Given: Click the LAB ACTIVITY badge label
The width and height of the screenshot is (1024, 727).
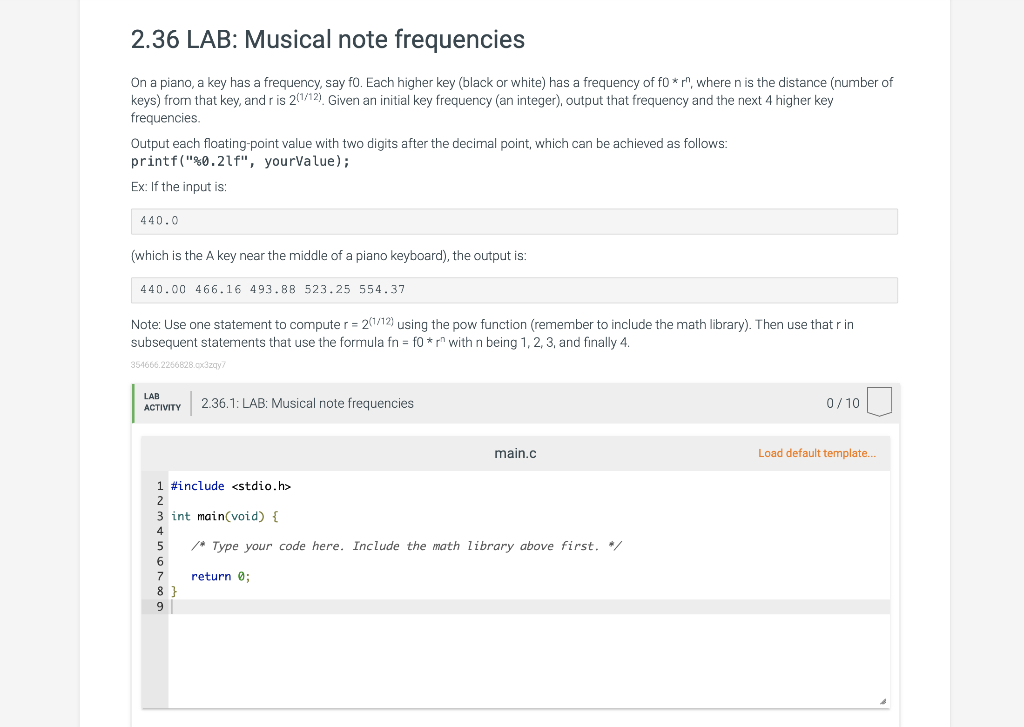Looking at the screenshot, I should (x=162, y=403).
